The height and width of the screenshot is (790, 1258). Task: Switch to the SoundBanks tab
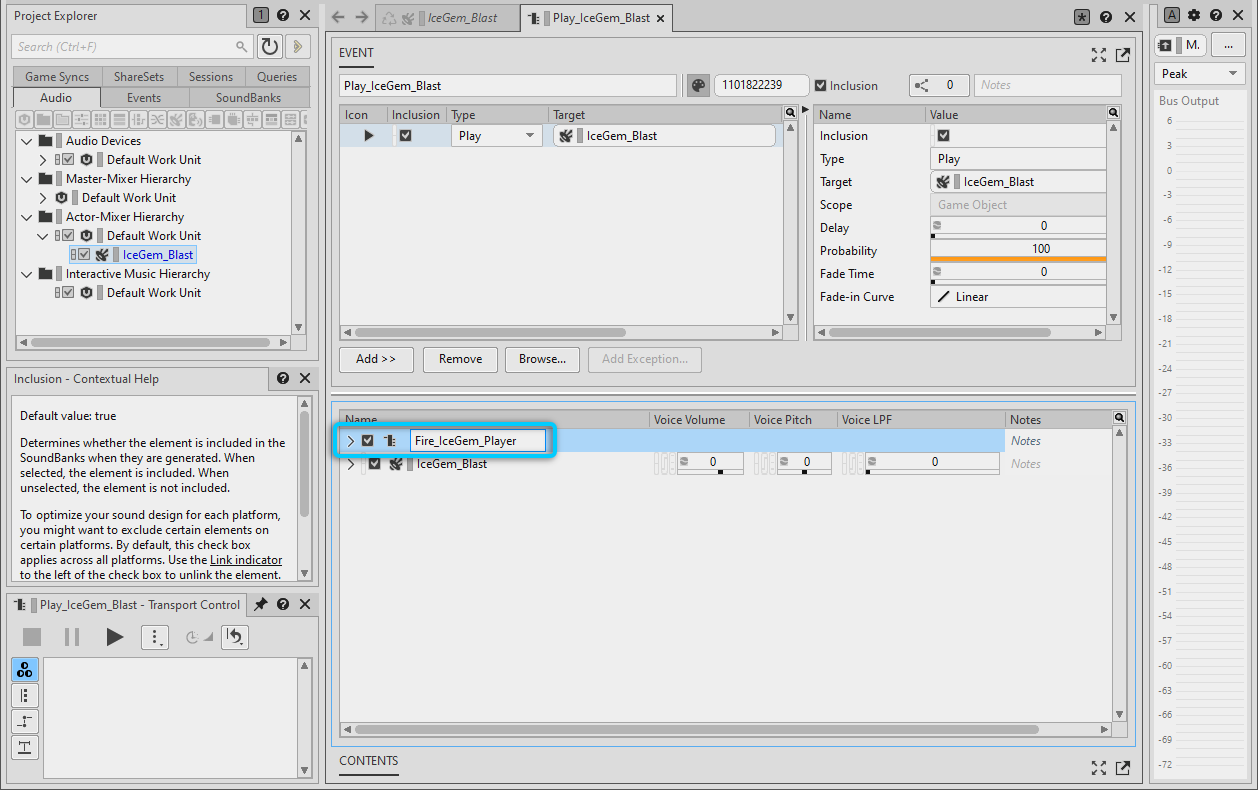click(248, 98)
